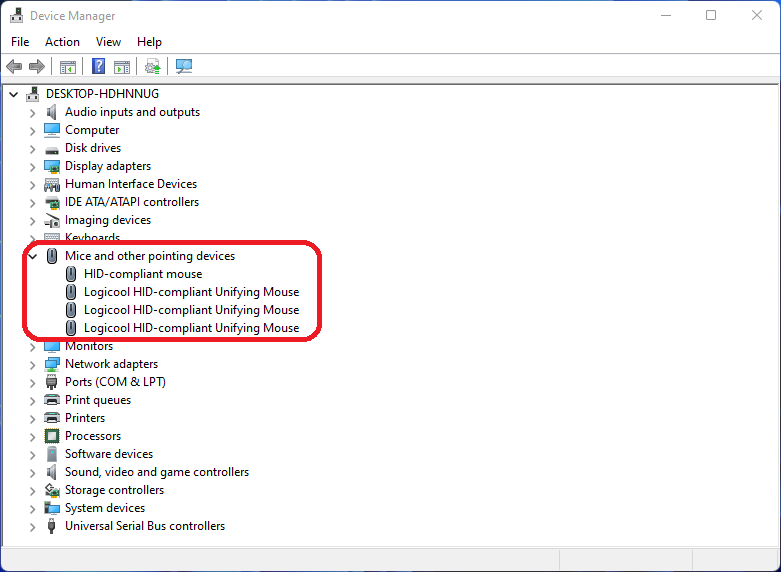The height and width of the screenshot is (572, 781).
Task: Expand Universal Serial Bus controllers
Action: click(32, 527)
